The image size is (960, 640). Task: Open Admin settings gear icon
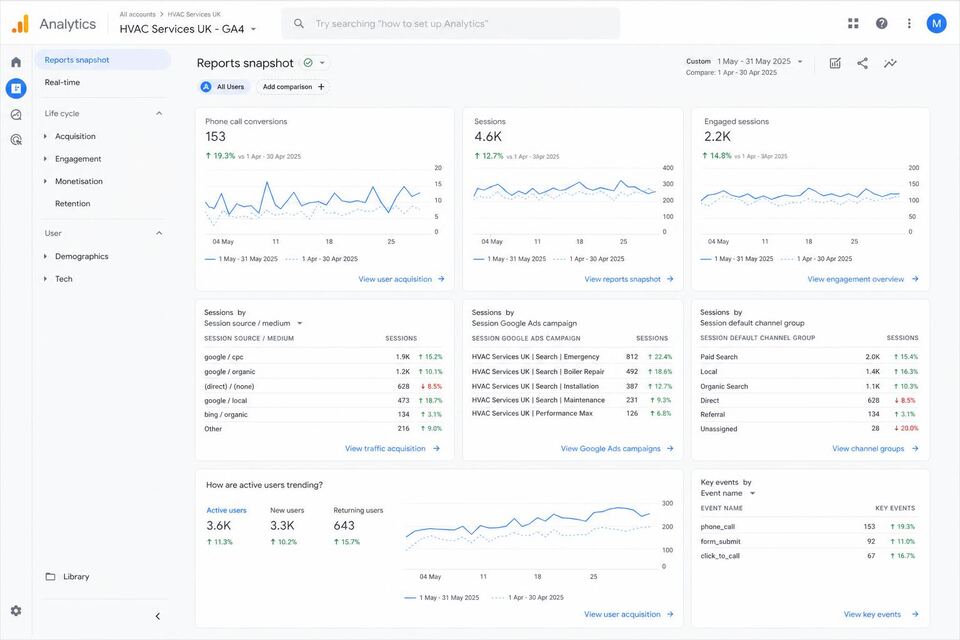coord(16,611)
